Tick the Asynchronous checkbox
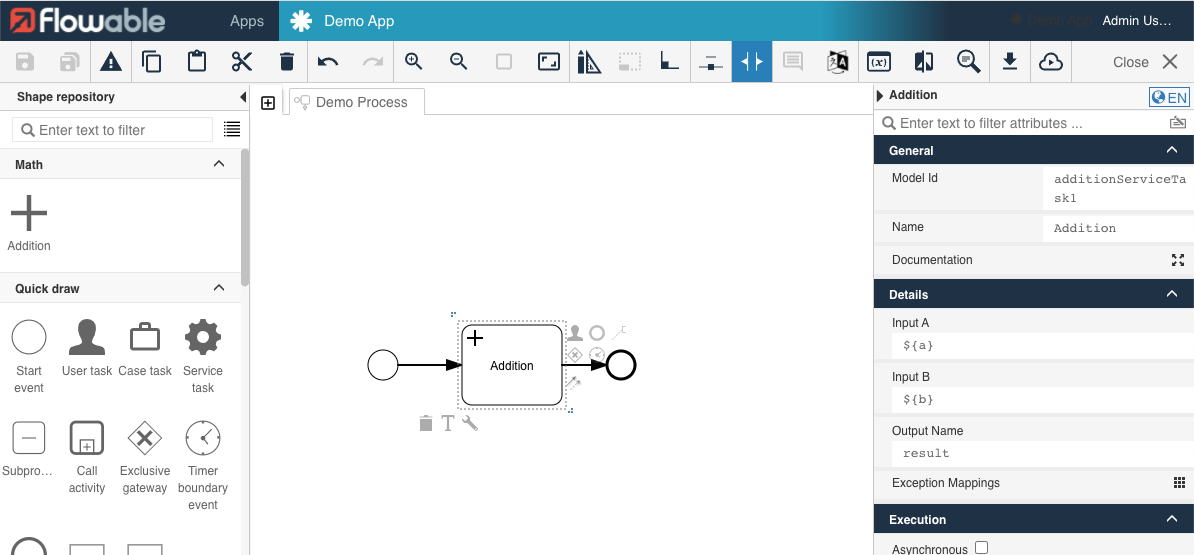The image size is (1194, 555). 982,547
